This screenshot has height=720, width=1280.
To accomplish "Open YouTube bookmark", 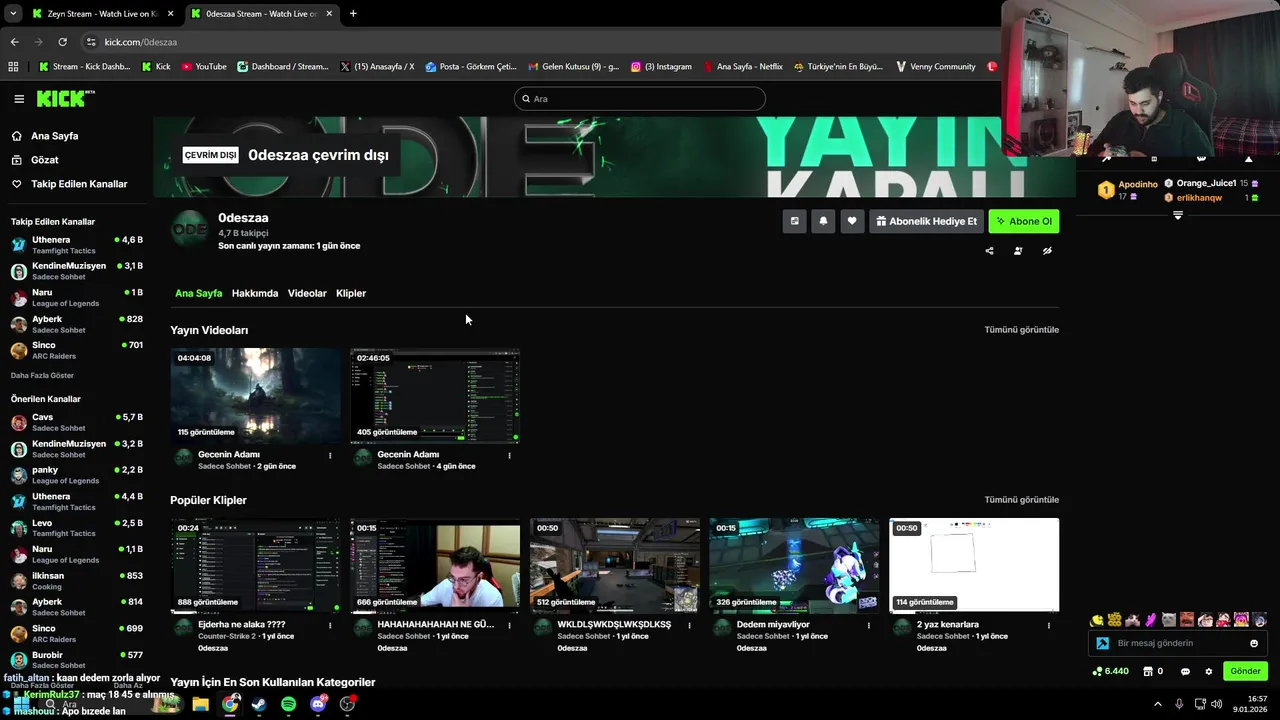I will pyautogui.click(x=204, y=67).
